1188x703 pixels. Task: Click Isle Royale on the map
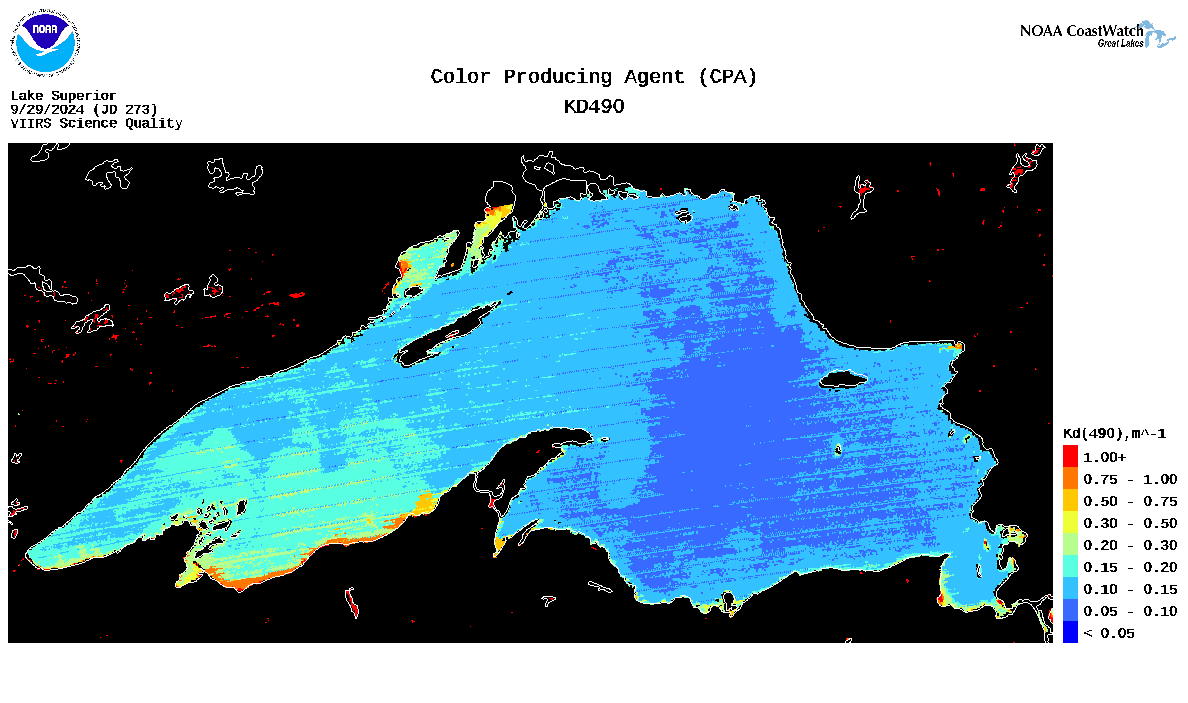click(x=447, y=334)
